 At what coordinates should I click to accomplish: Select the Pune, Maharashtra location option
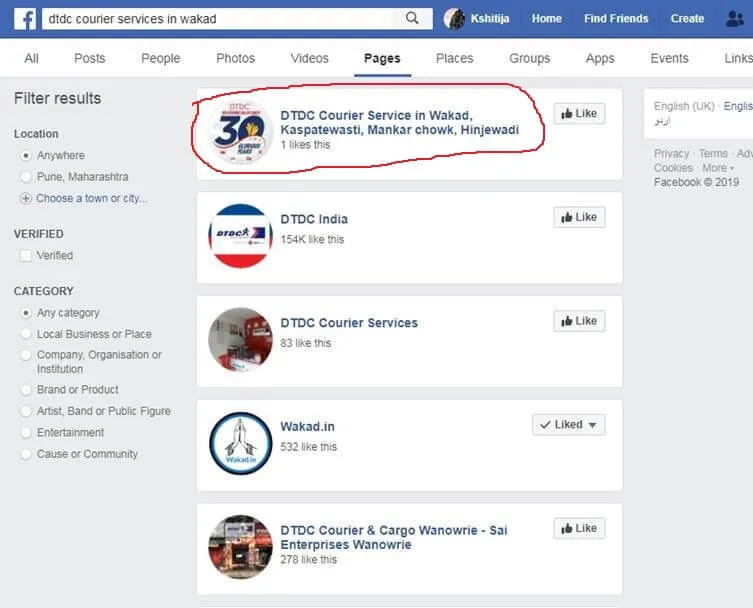26,177
